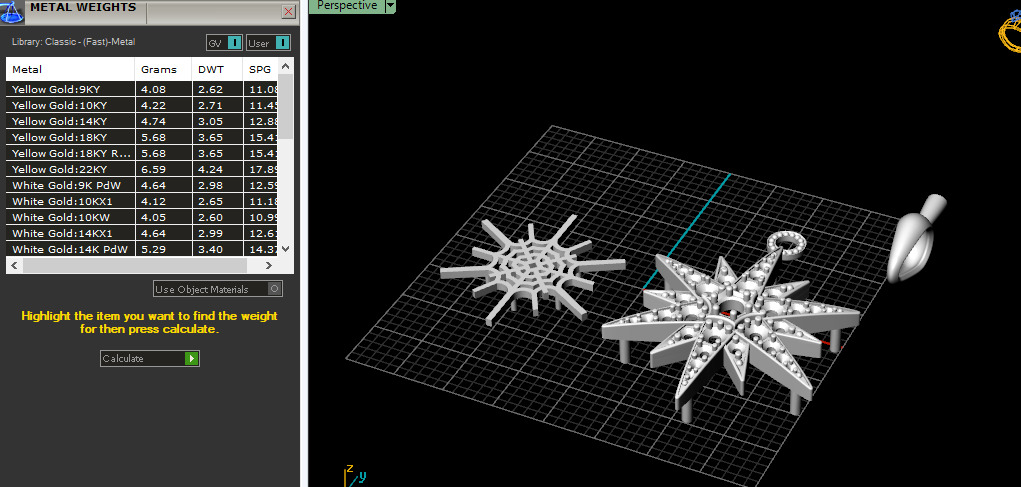Select row Yellow Gold:18KY

pyautogui.click(x=142, y=137)
